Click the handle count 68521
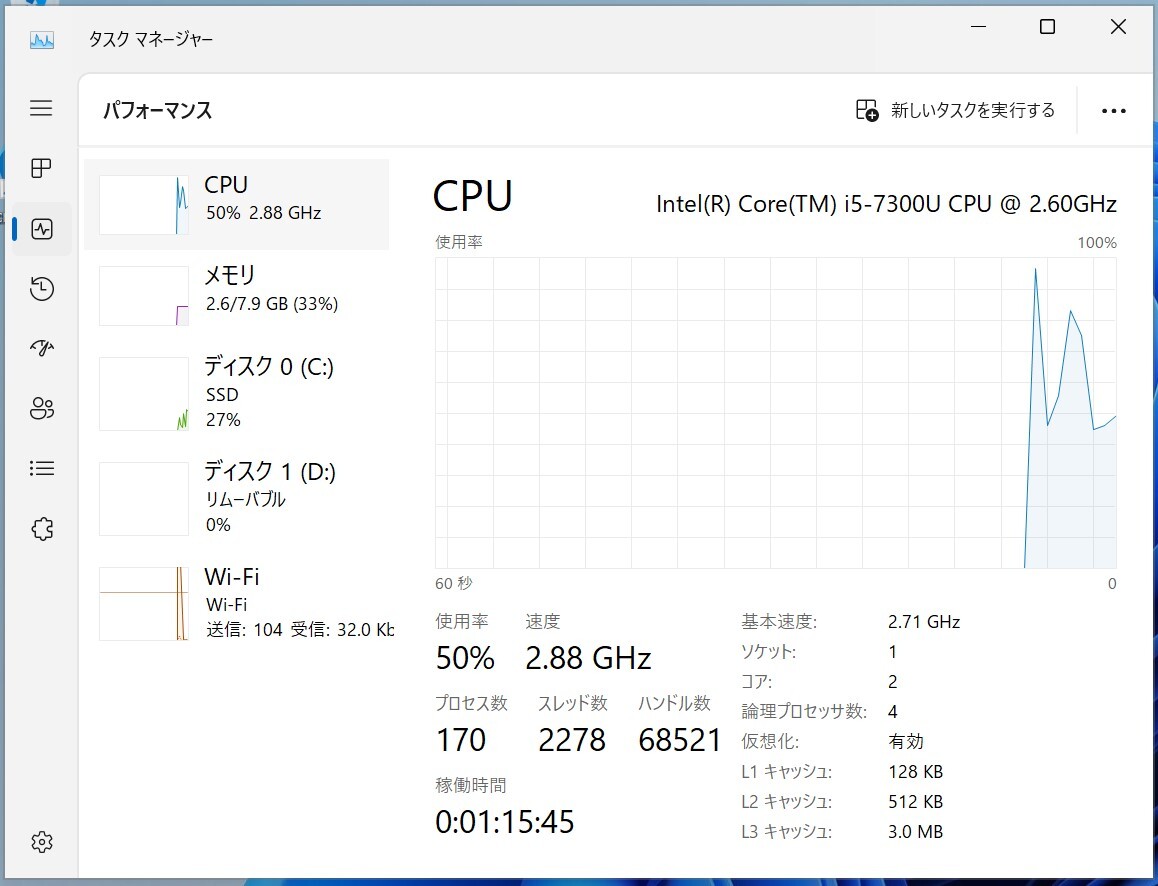1158x886 pixels. (679, 740)
